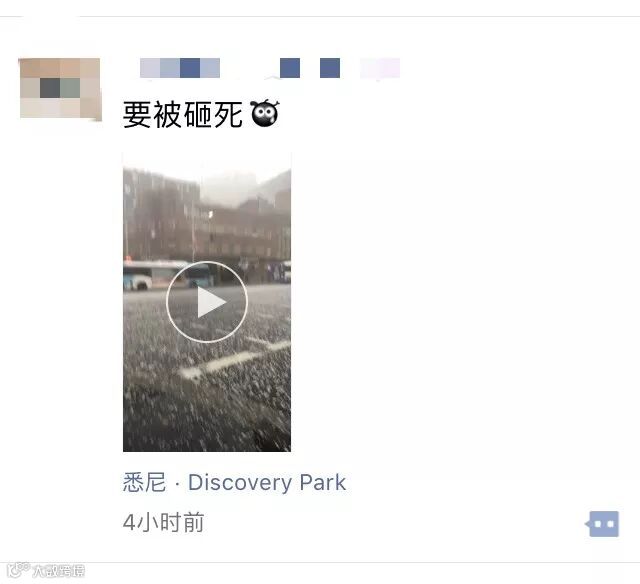
Task: Open the comment and like bubble button
Action: [602, 524]
